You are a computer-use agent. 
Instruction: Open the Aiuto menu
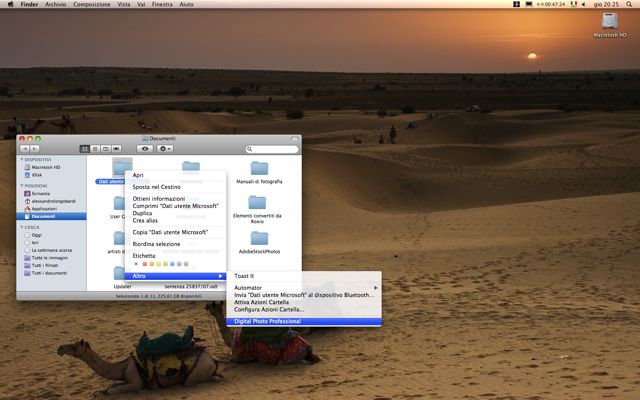[x=187, y=4]
